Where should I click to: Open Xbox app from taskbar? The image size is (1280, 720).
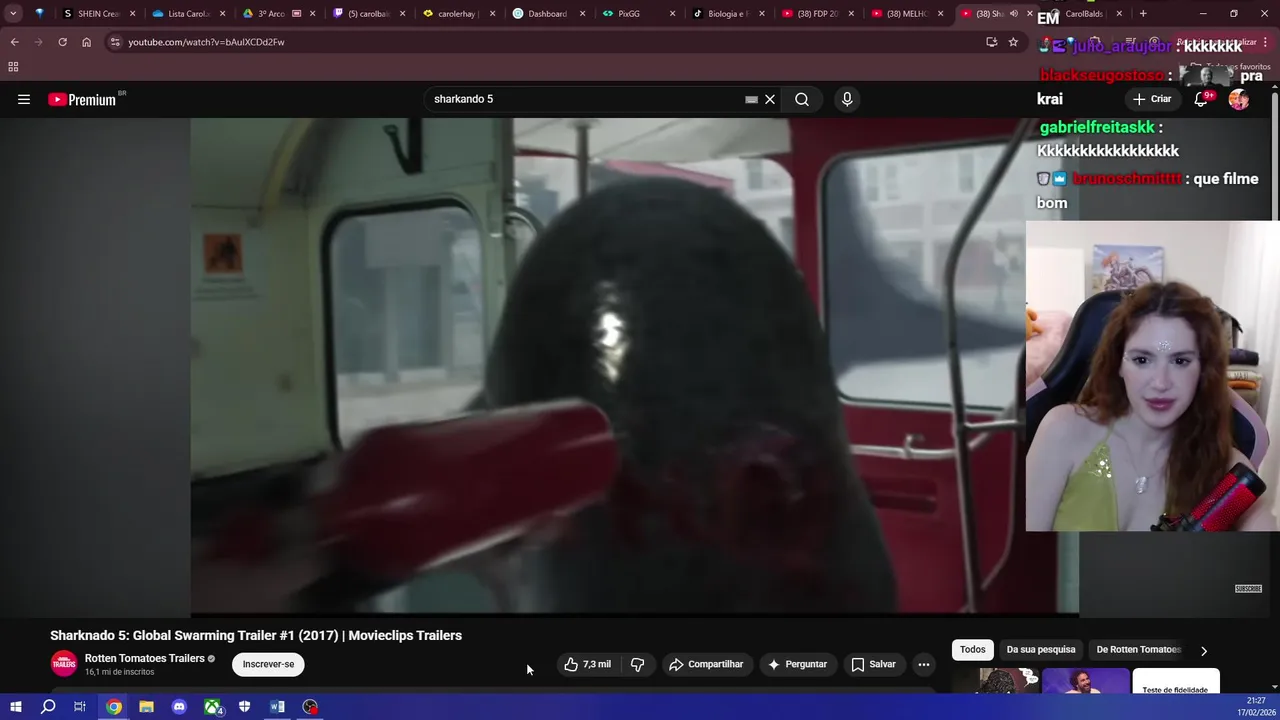coord(213,707)
